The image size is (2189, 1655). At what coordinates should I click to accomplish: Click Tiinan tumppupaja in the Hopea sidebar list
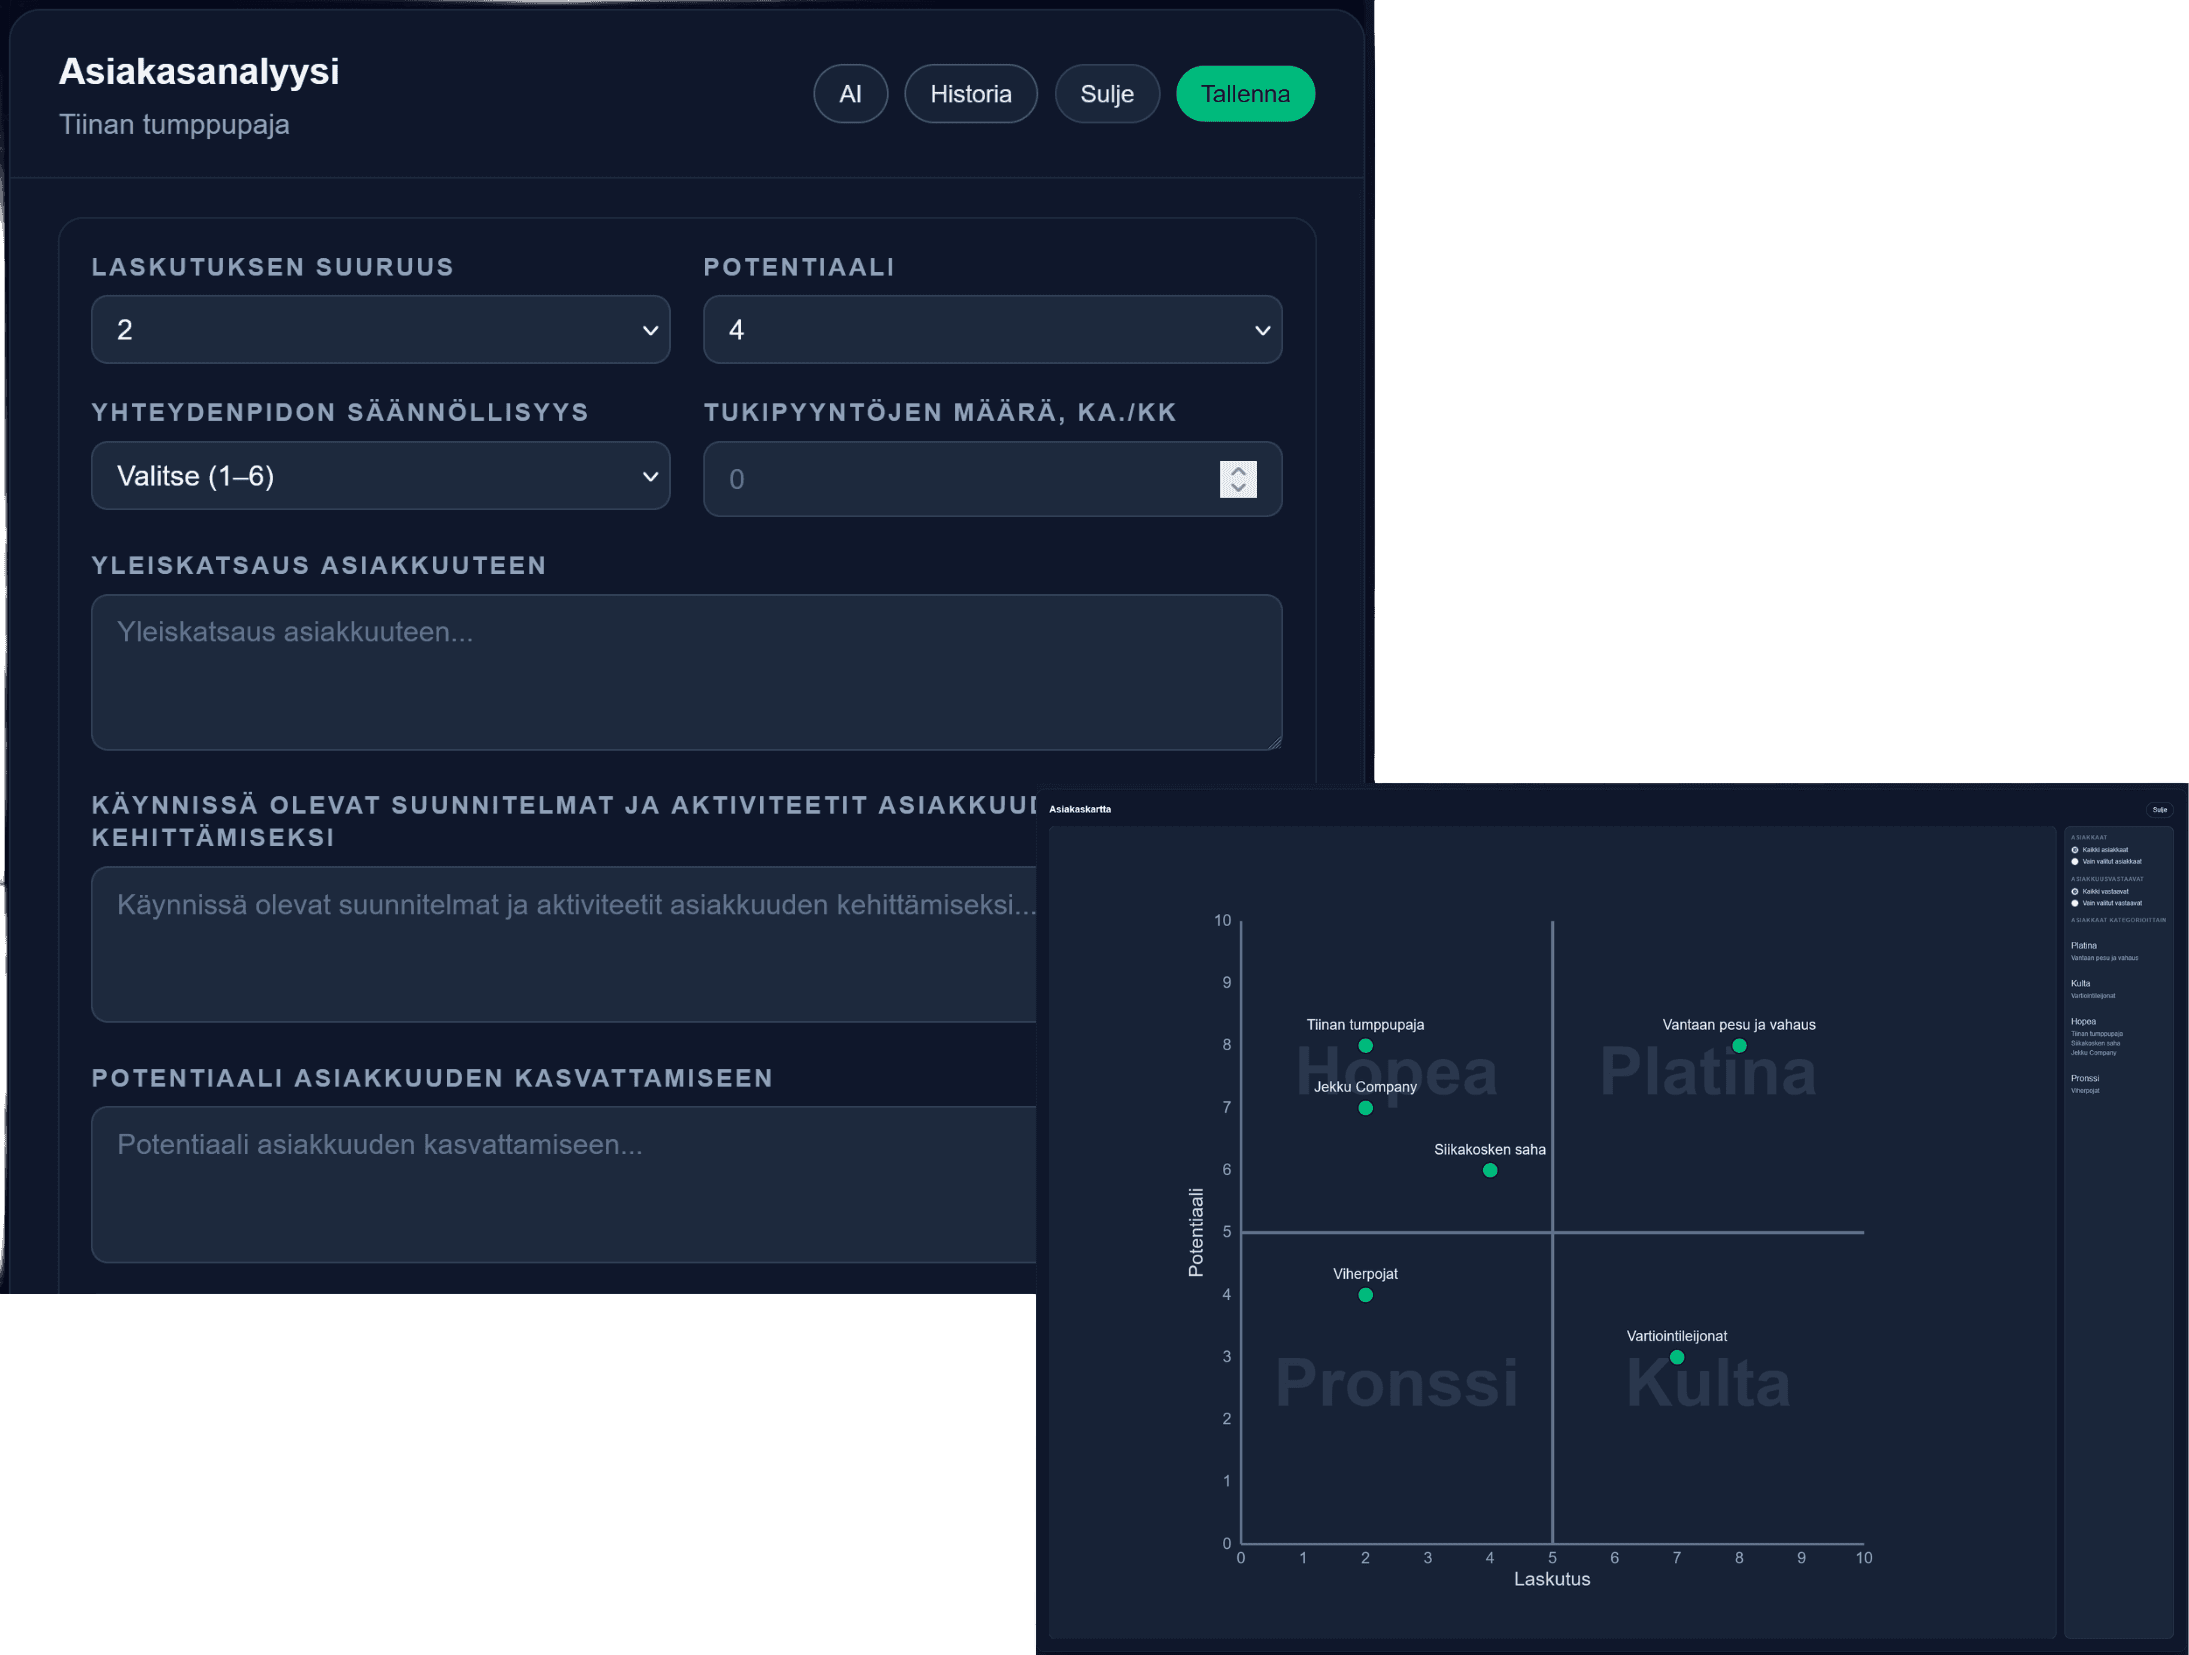(x=2097, y=1034)
